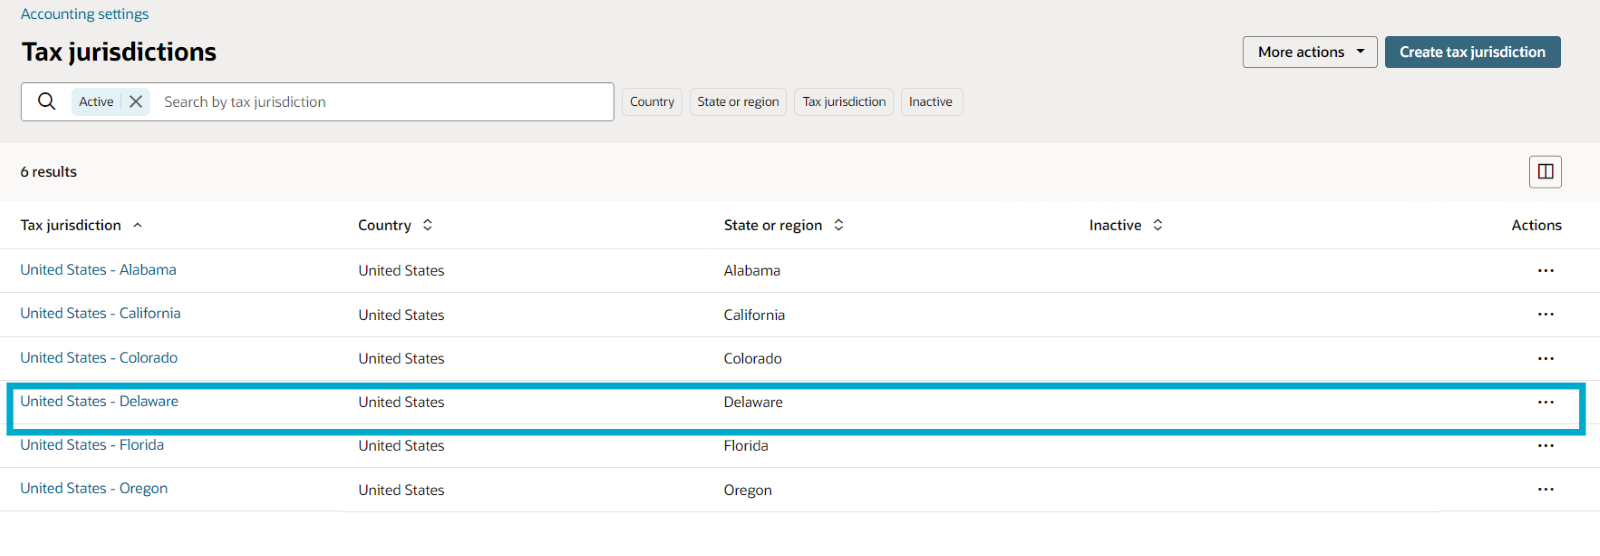Open actions menu for Delaware row
Screen dimensions: 1600x556
(x=1546, y=402)
